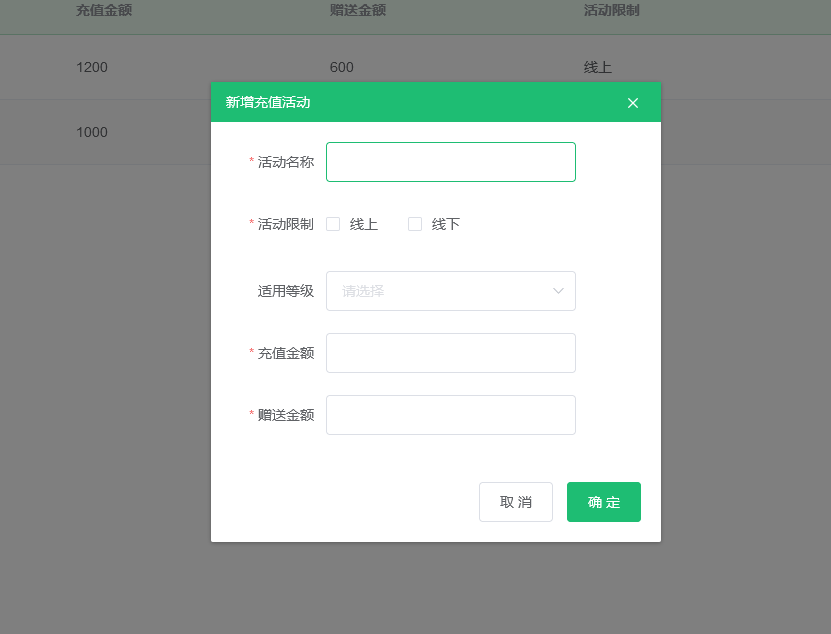Click the dropdown arrow beside 请选择
Image resolution: width=831 pixels, height=634 pixels.
coord(559,291)
